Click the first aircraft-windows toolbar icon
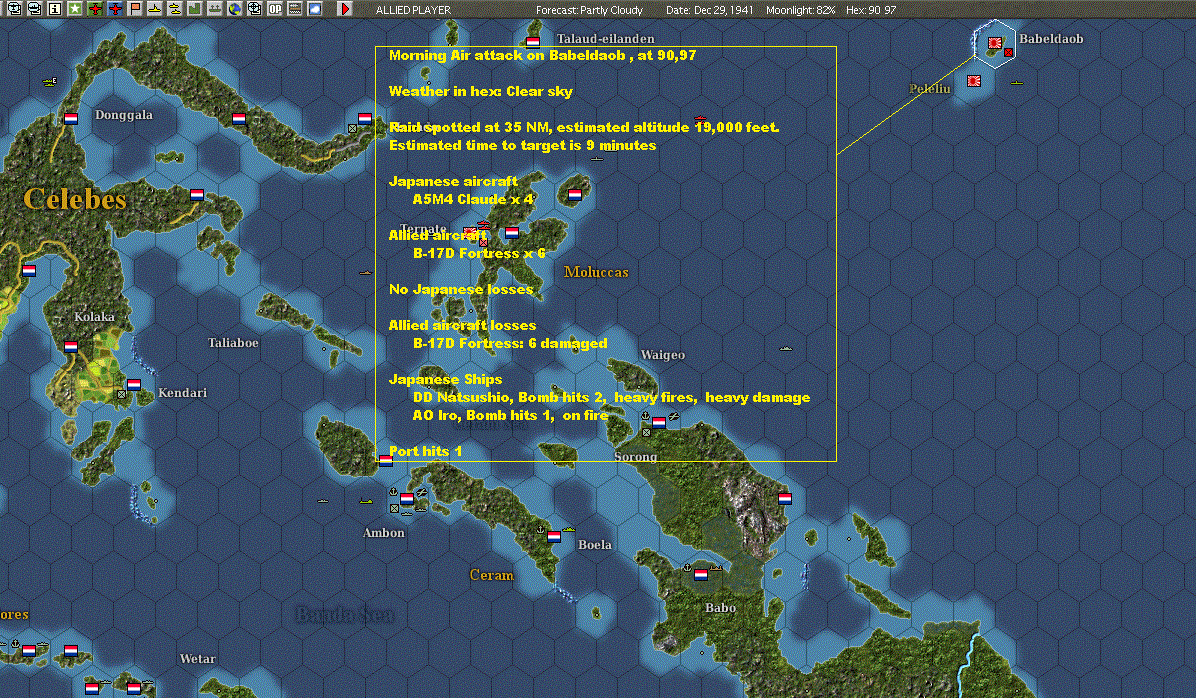This screenshot has width=1196, height=698. (x=14, y=9)
